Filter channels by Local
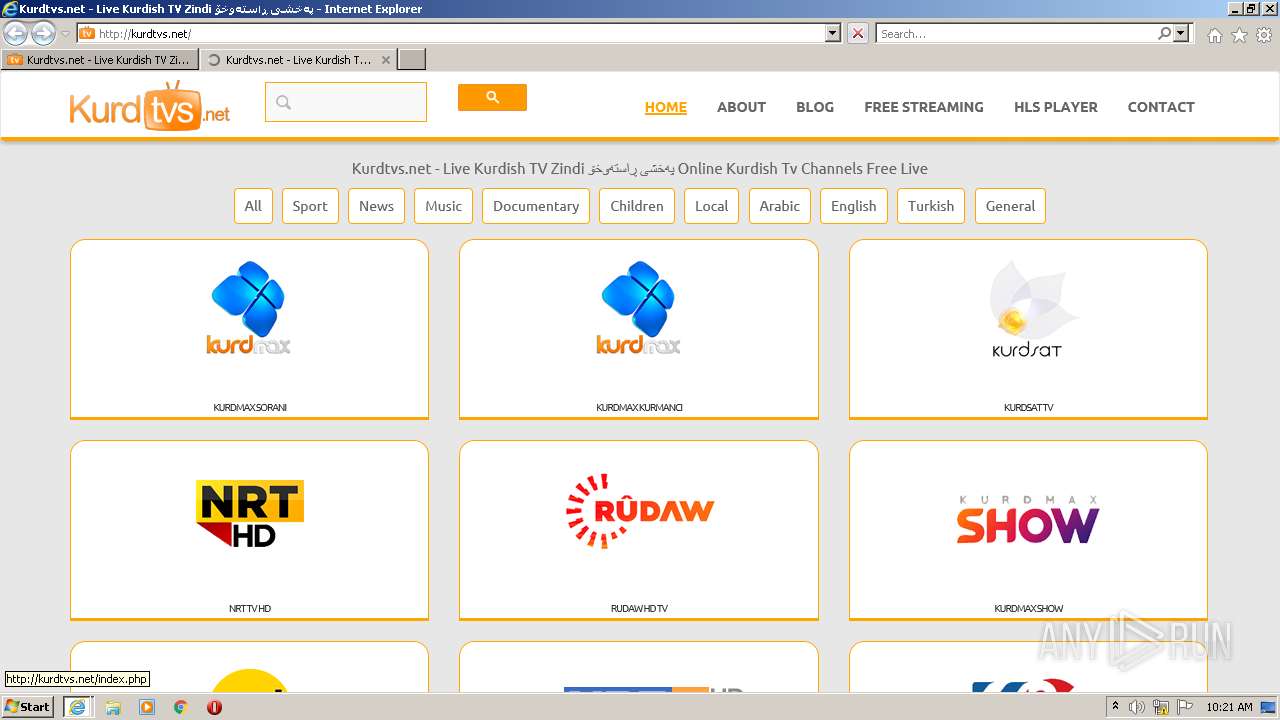1280x720 pixels. pos(712,206)
